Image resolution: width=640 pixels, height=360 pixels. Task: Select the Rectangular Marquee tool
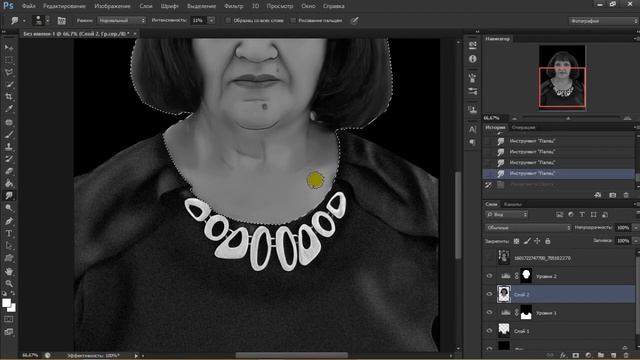coord(9,60)
